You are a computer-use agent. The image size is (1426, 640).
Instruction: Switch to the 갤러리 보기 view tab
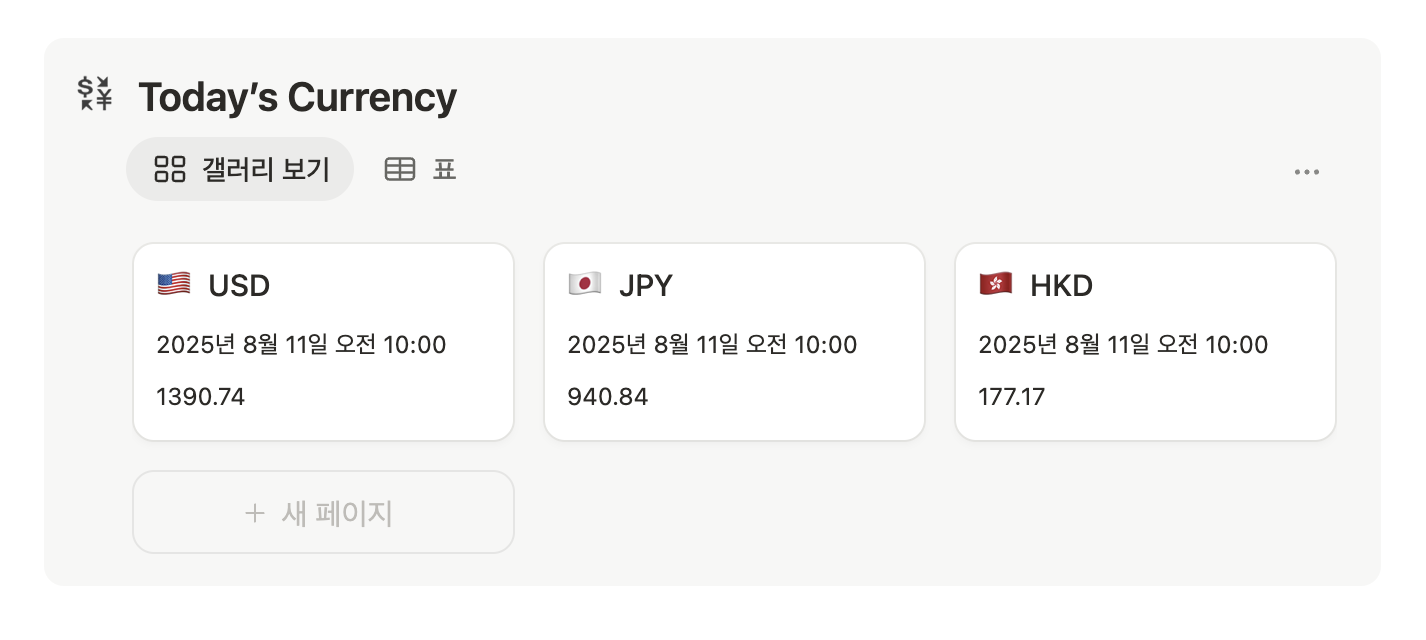click(240, 170)
